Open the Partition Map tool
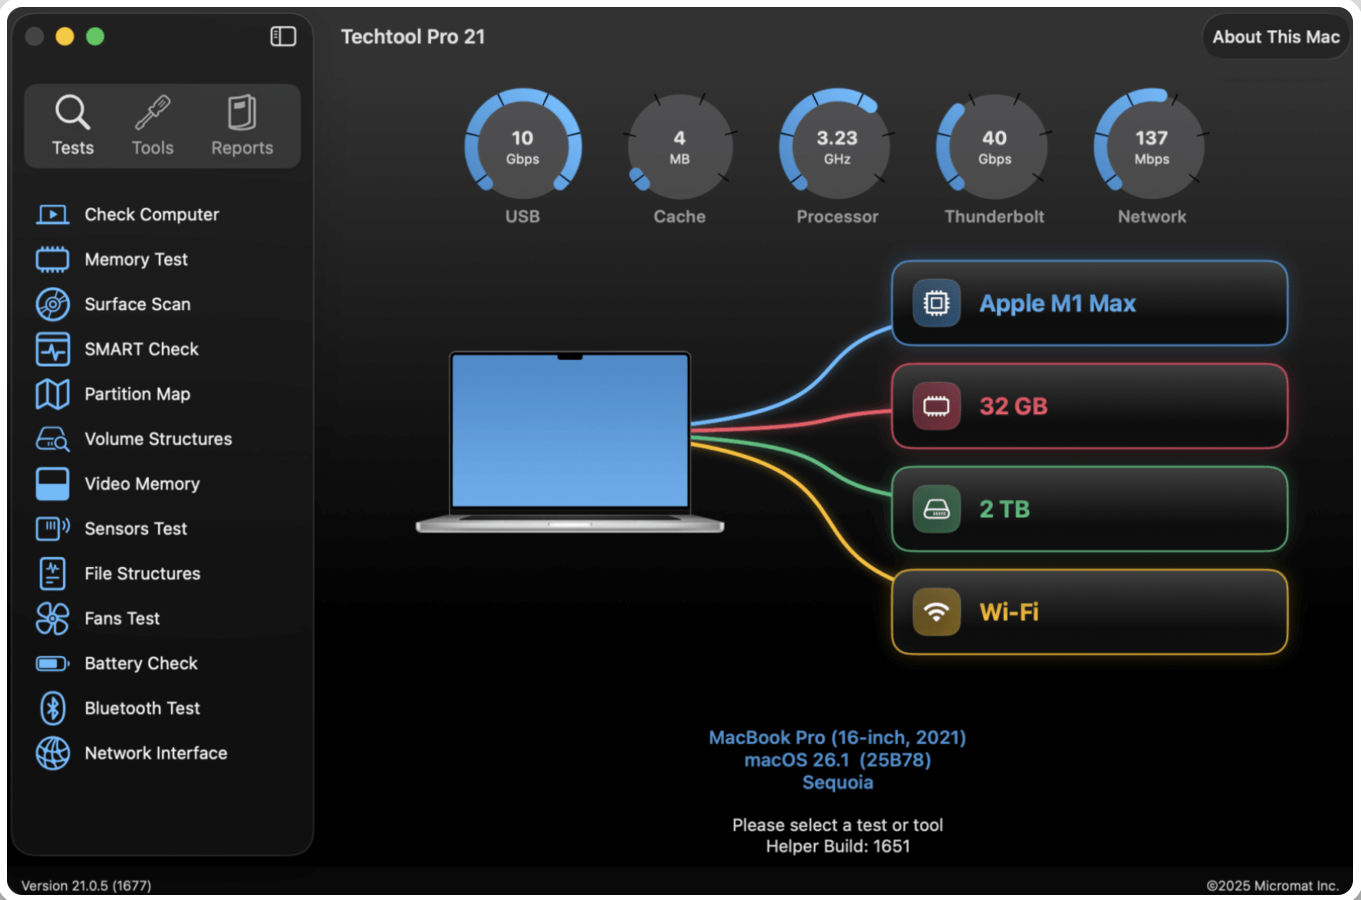The height and width of the screenshot is (900, 1361). [137, 394]
